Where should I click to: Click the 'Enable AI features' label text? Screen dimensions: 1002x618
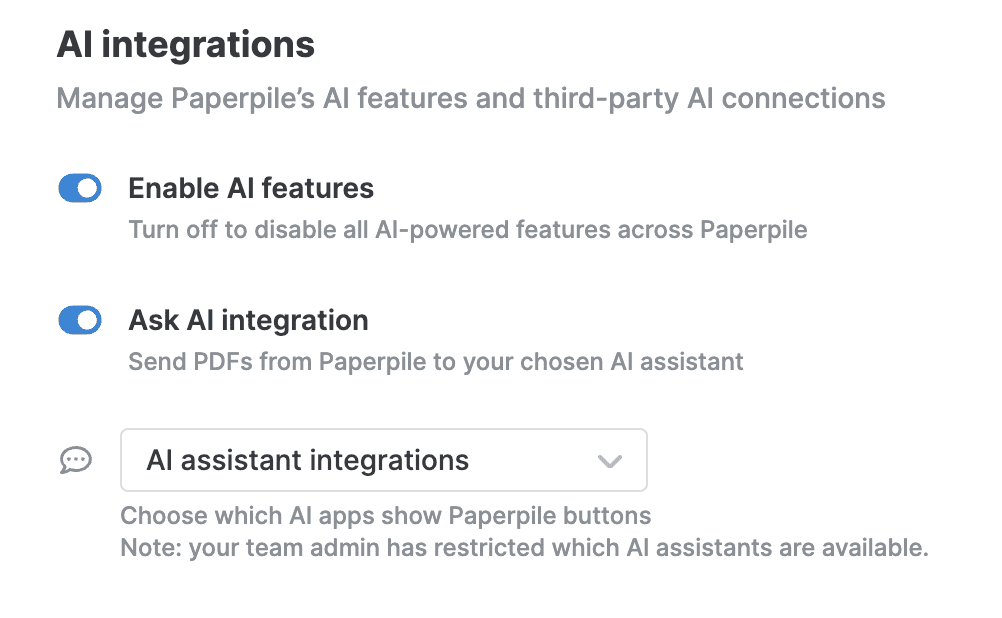[251, 189]
